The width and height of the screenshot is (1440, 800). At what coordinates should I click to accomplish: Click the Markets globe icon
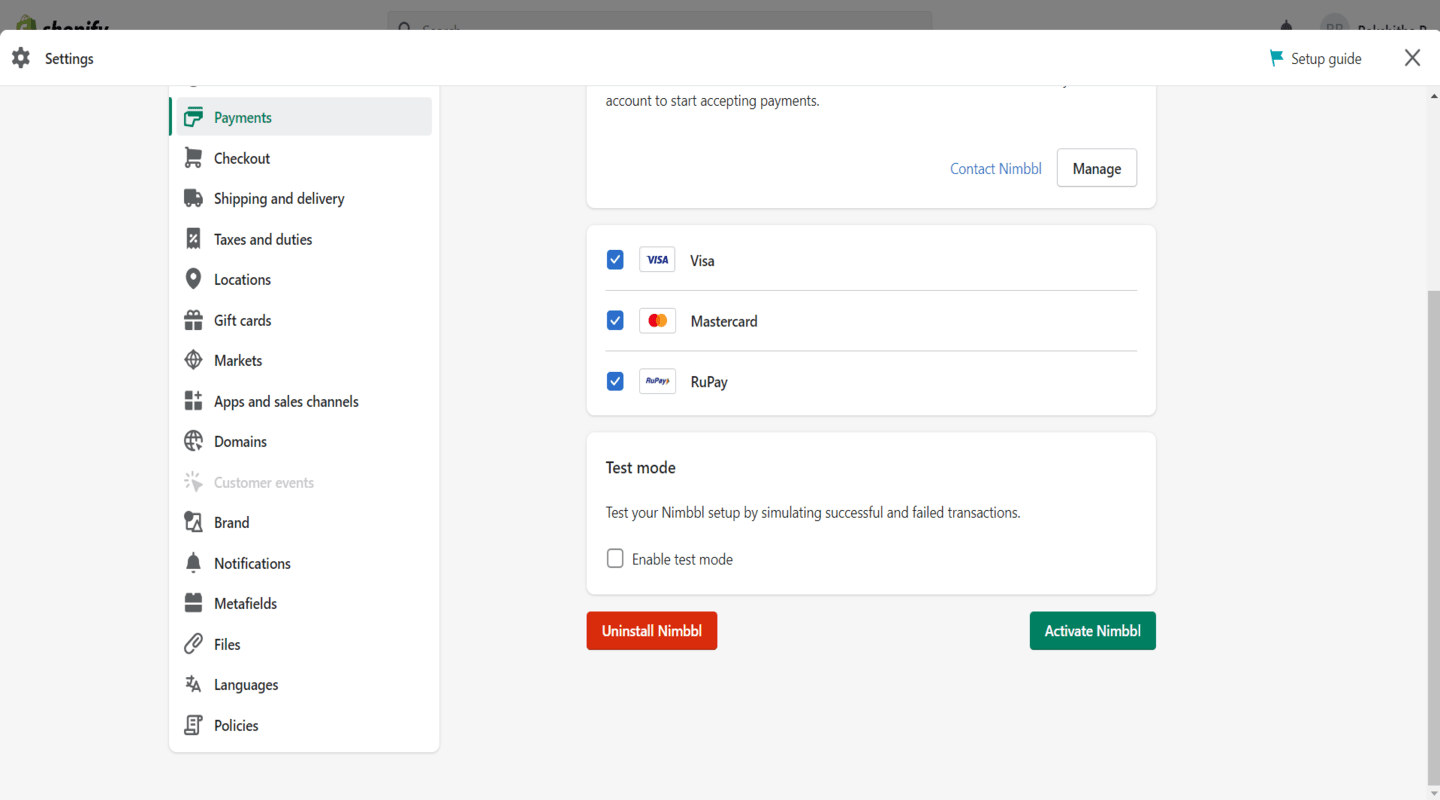[x=193, y=360]
